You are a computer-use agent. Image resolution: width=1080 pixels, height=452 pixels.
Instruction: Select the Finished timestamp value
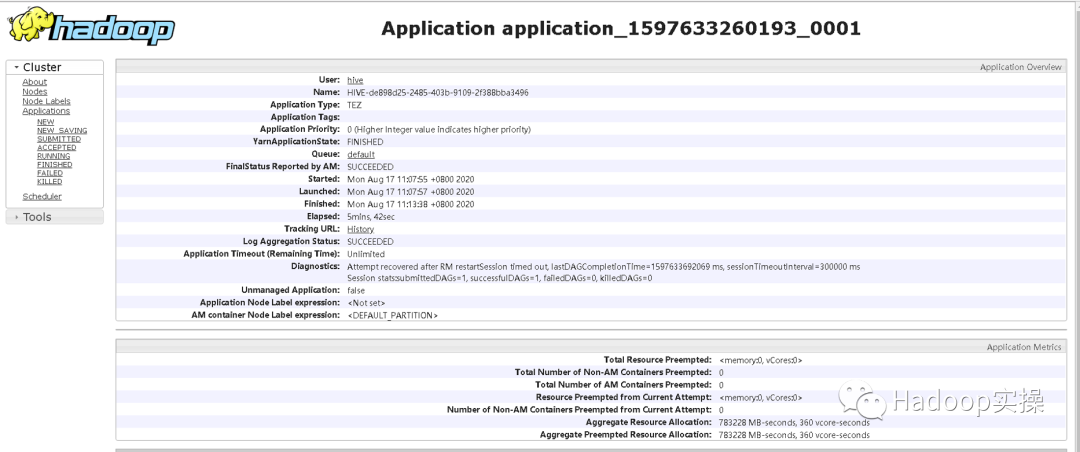click(411, 204)
